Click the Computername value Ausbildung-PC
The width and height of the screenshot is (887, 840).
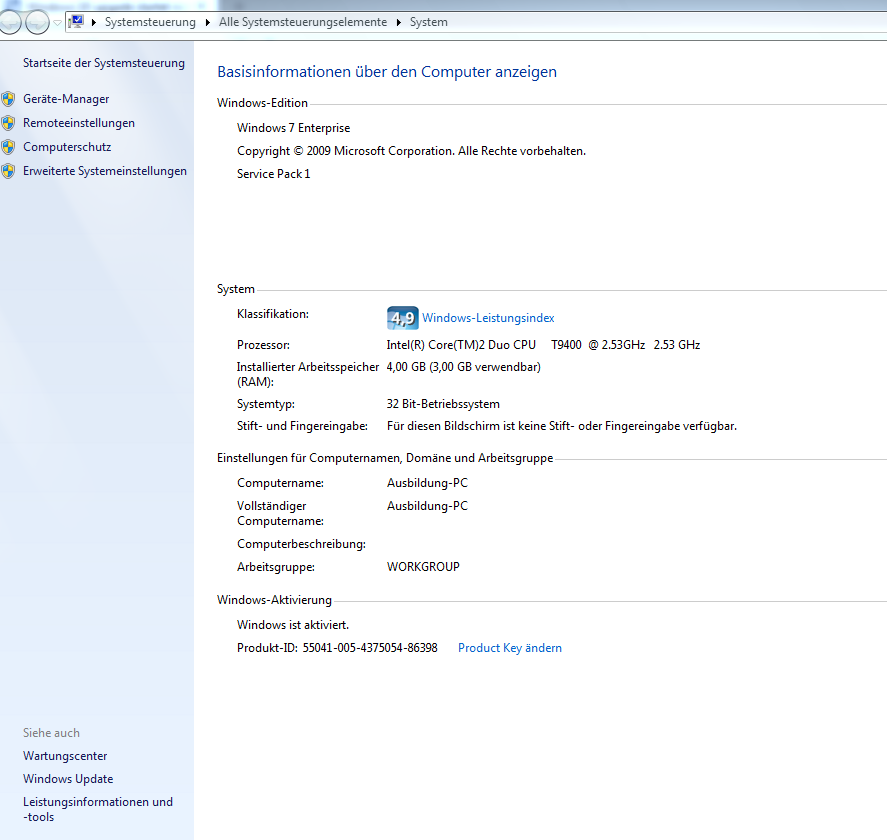pyautogui.click(x=427, y=483)
